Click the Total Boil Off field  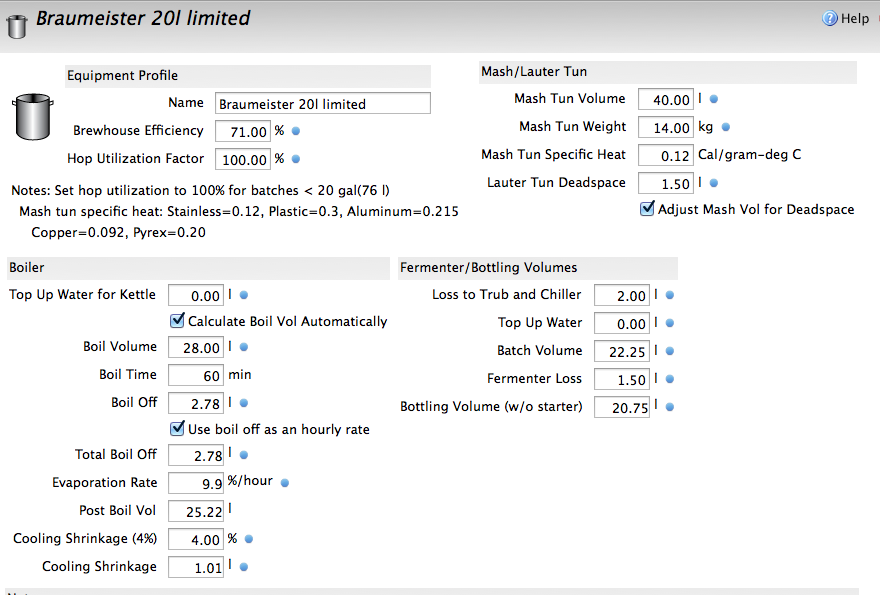click(196, 455)
